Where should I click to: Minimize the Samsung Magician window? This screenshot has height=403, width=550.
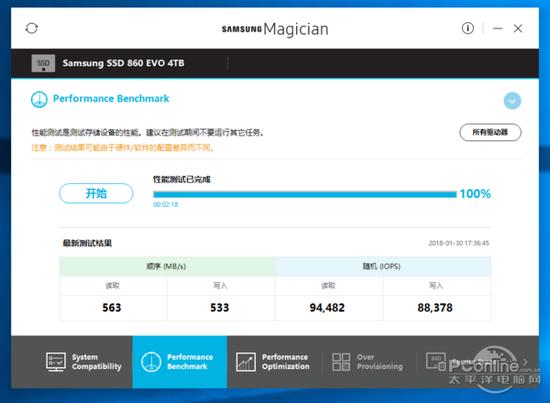(x=497, y=28)
